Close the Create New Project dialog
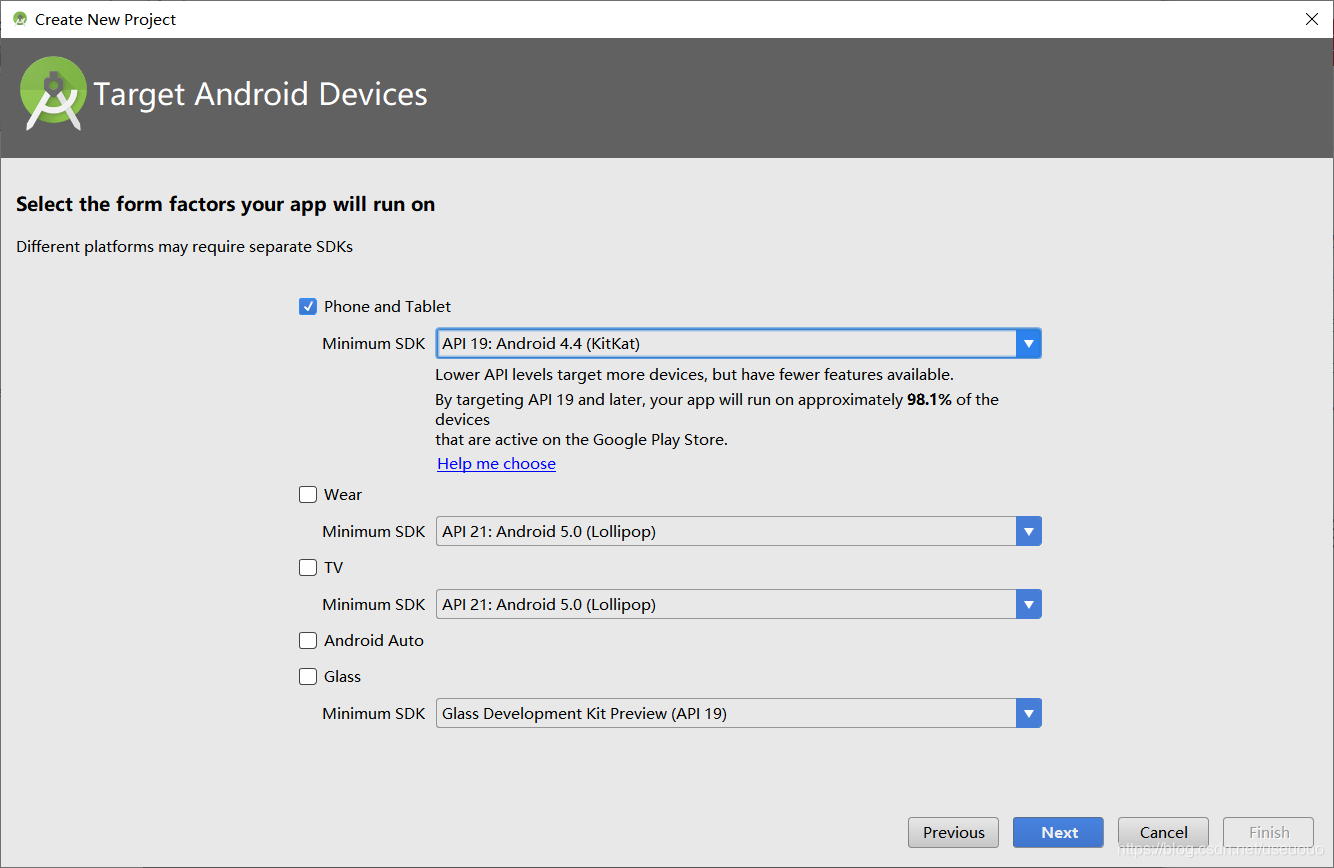 pos(1311,19)
